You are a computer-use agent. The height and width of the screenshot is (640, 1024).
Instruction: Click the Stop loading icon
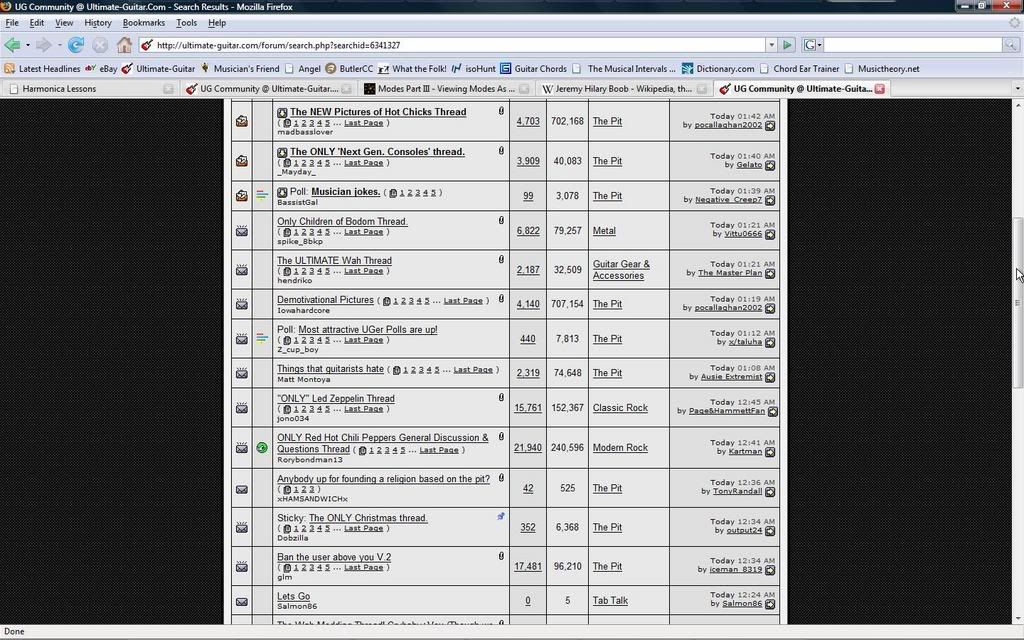99,45
